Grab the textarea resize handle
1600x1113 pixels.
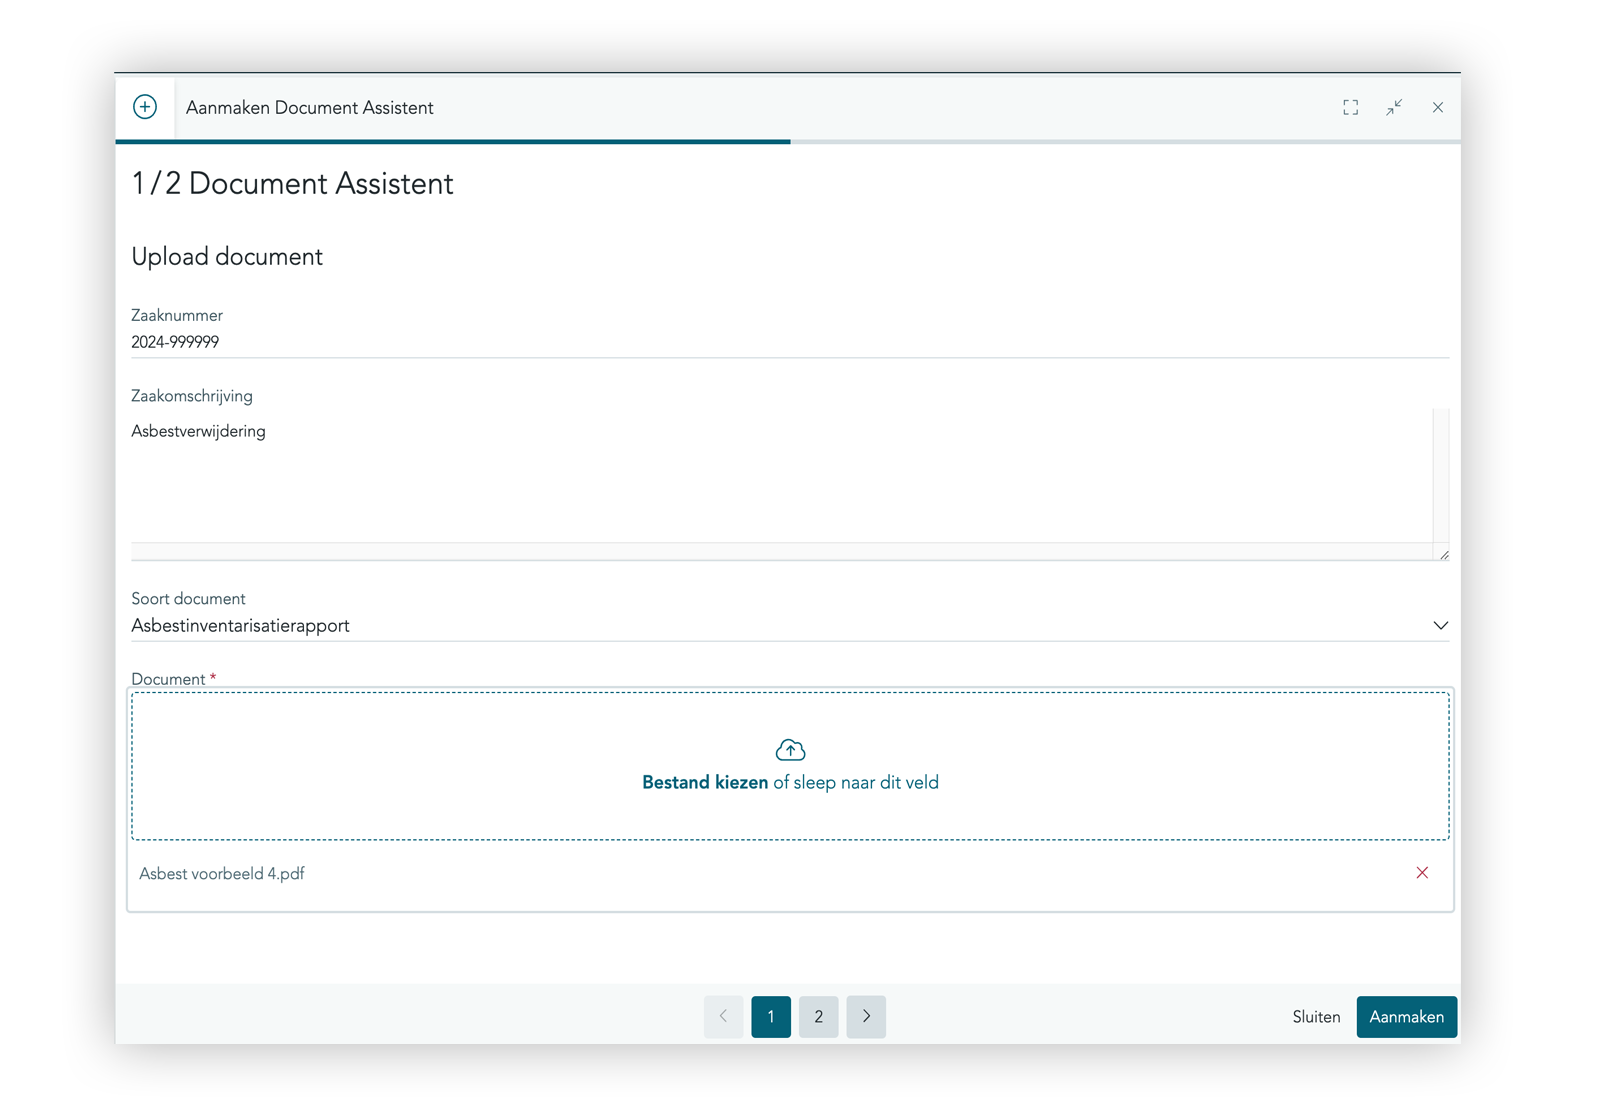[1444, 555]
